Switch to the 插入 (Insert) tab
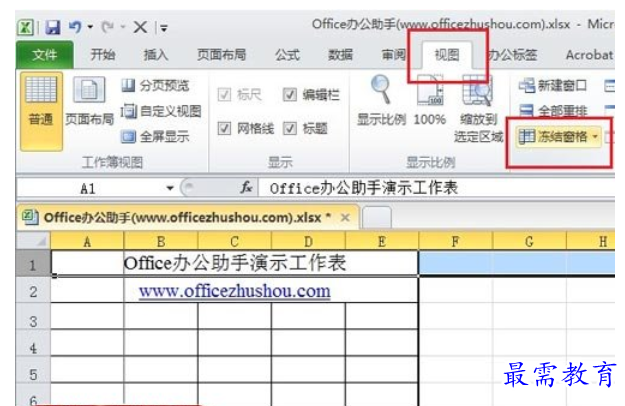 coord(155,55)
